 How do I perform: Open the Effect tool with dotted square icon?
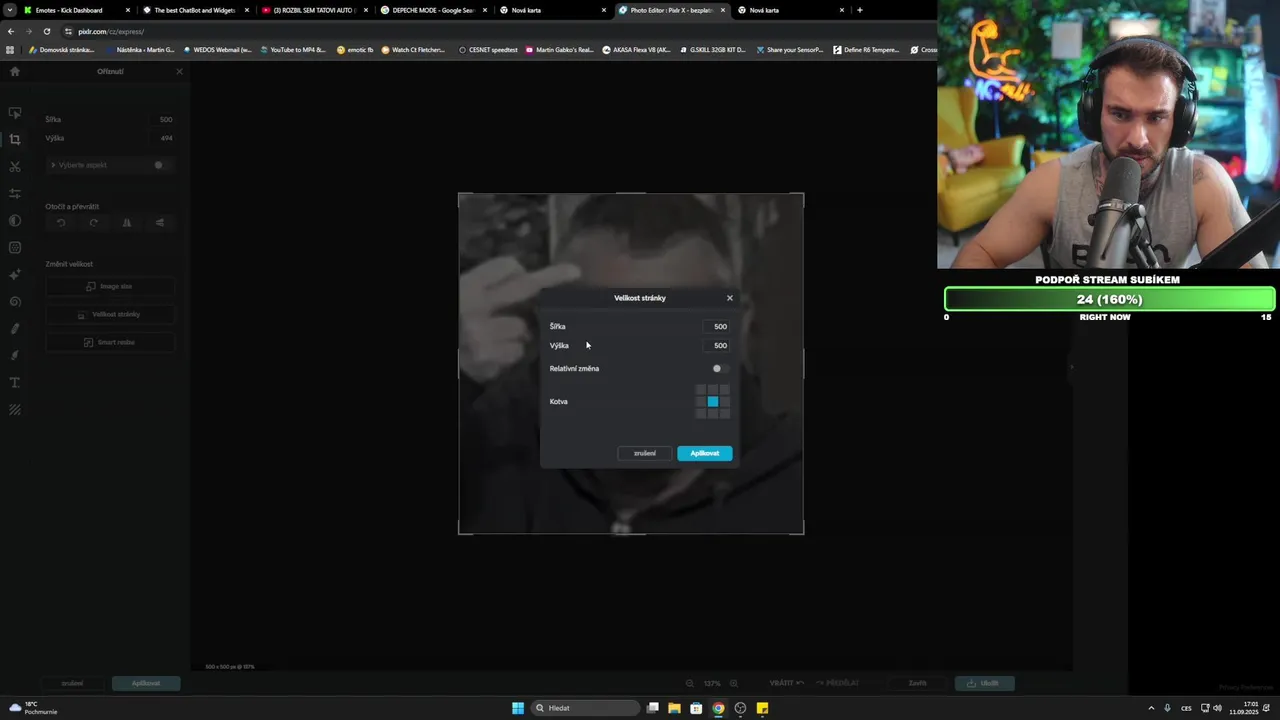(14, 248)
